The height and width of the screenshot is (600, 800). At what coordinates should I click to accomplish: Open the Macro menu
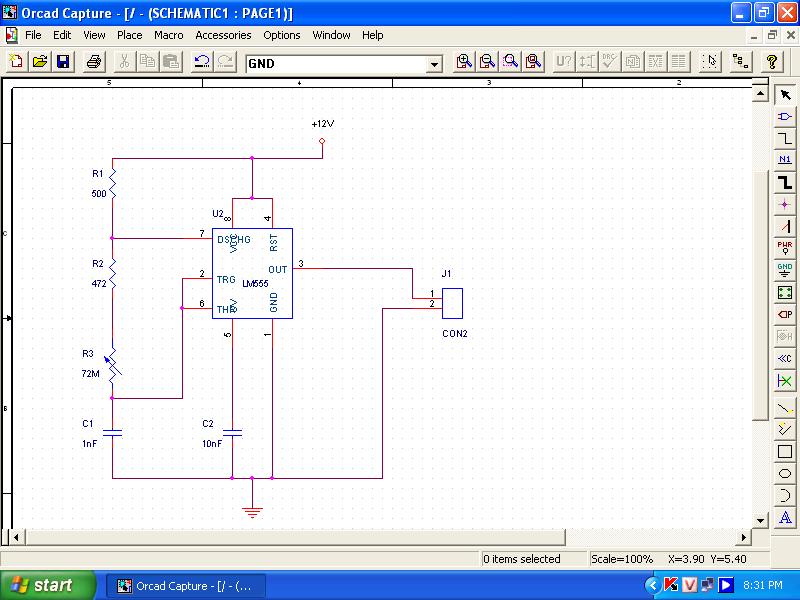point(168,35)
